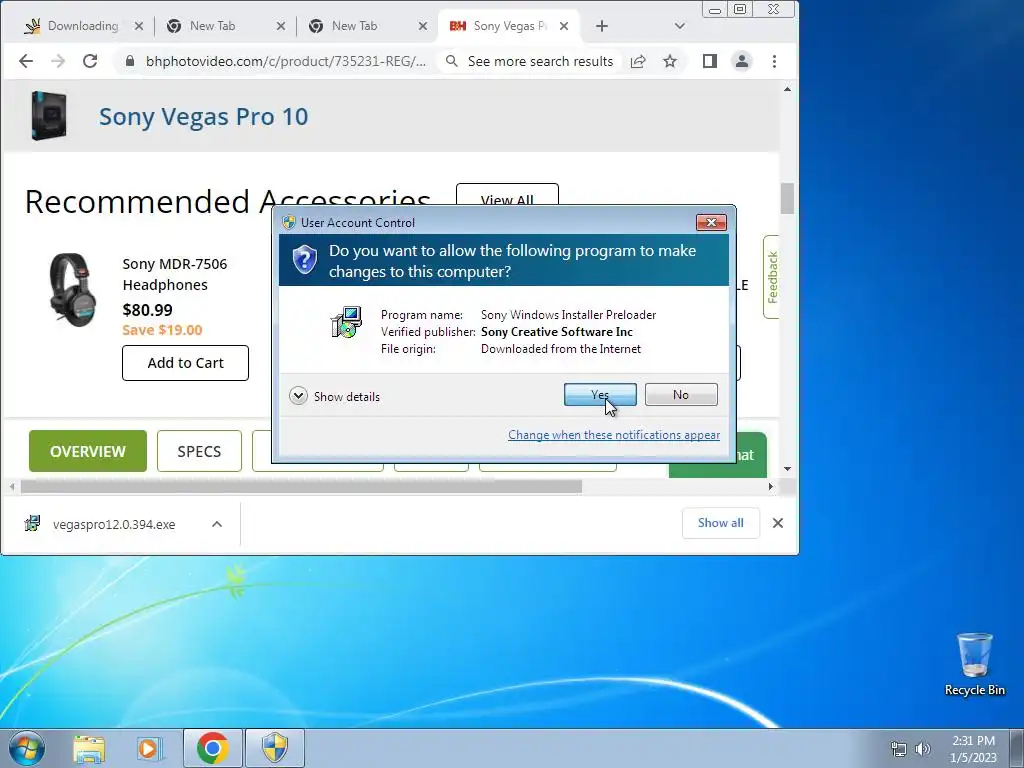The image size is (1024, 768).
Task: Open the Feedback side tab
Action: [772, 277]
